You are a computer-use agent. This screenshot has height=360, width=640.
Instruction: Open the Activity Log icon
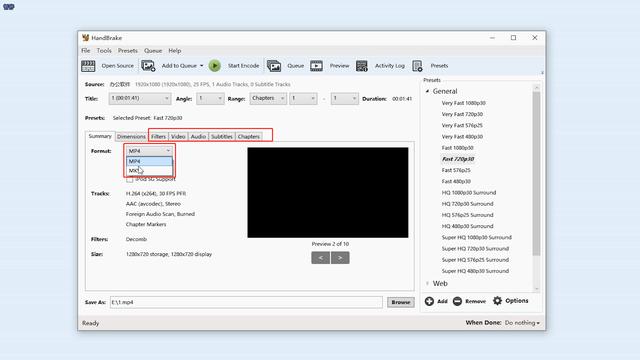point(362,66)
